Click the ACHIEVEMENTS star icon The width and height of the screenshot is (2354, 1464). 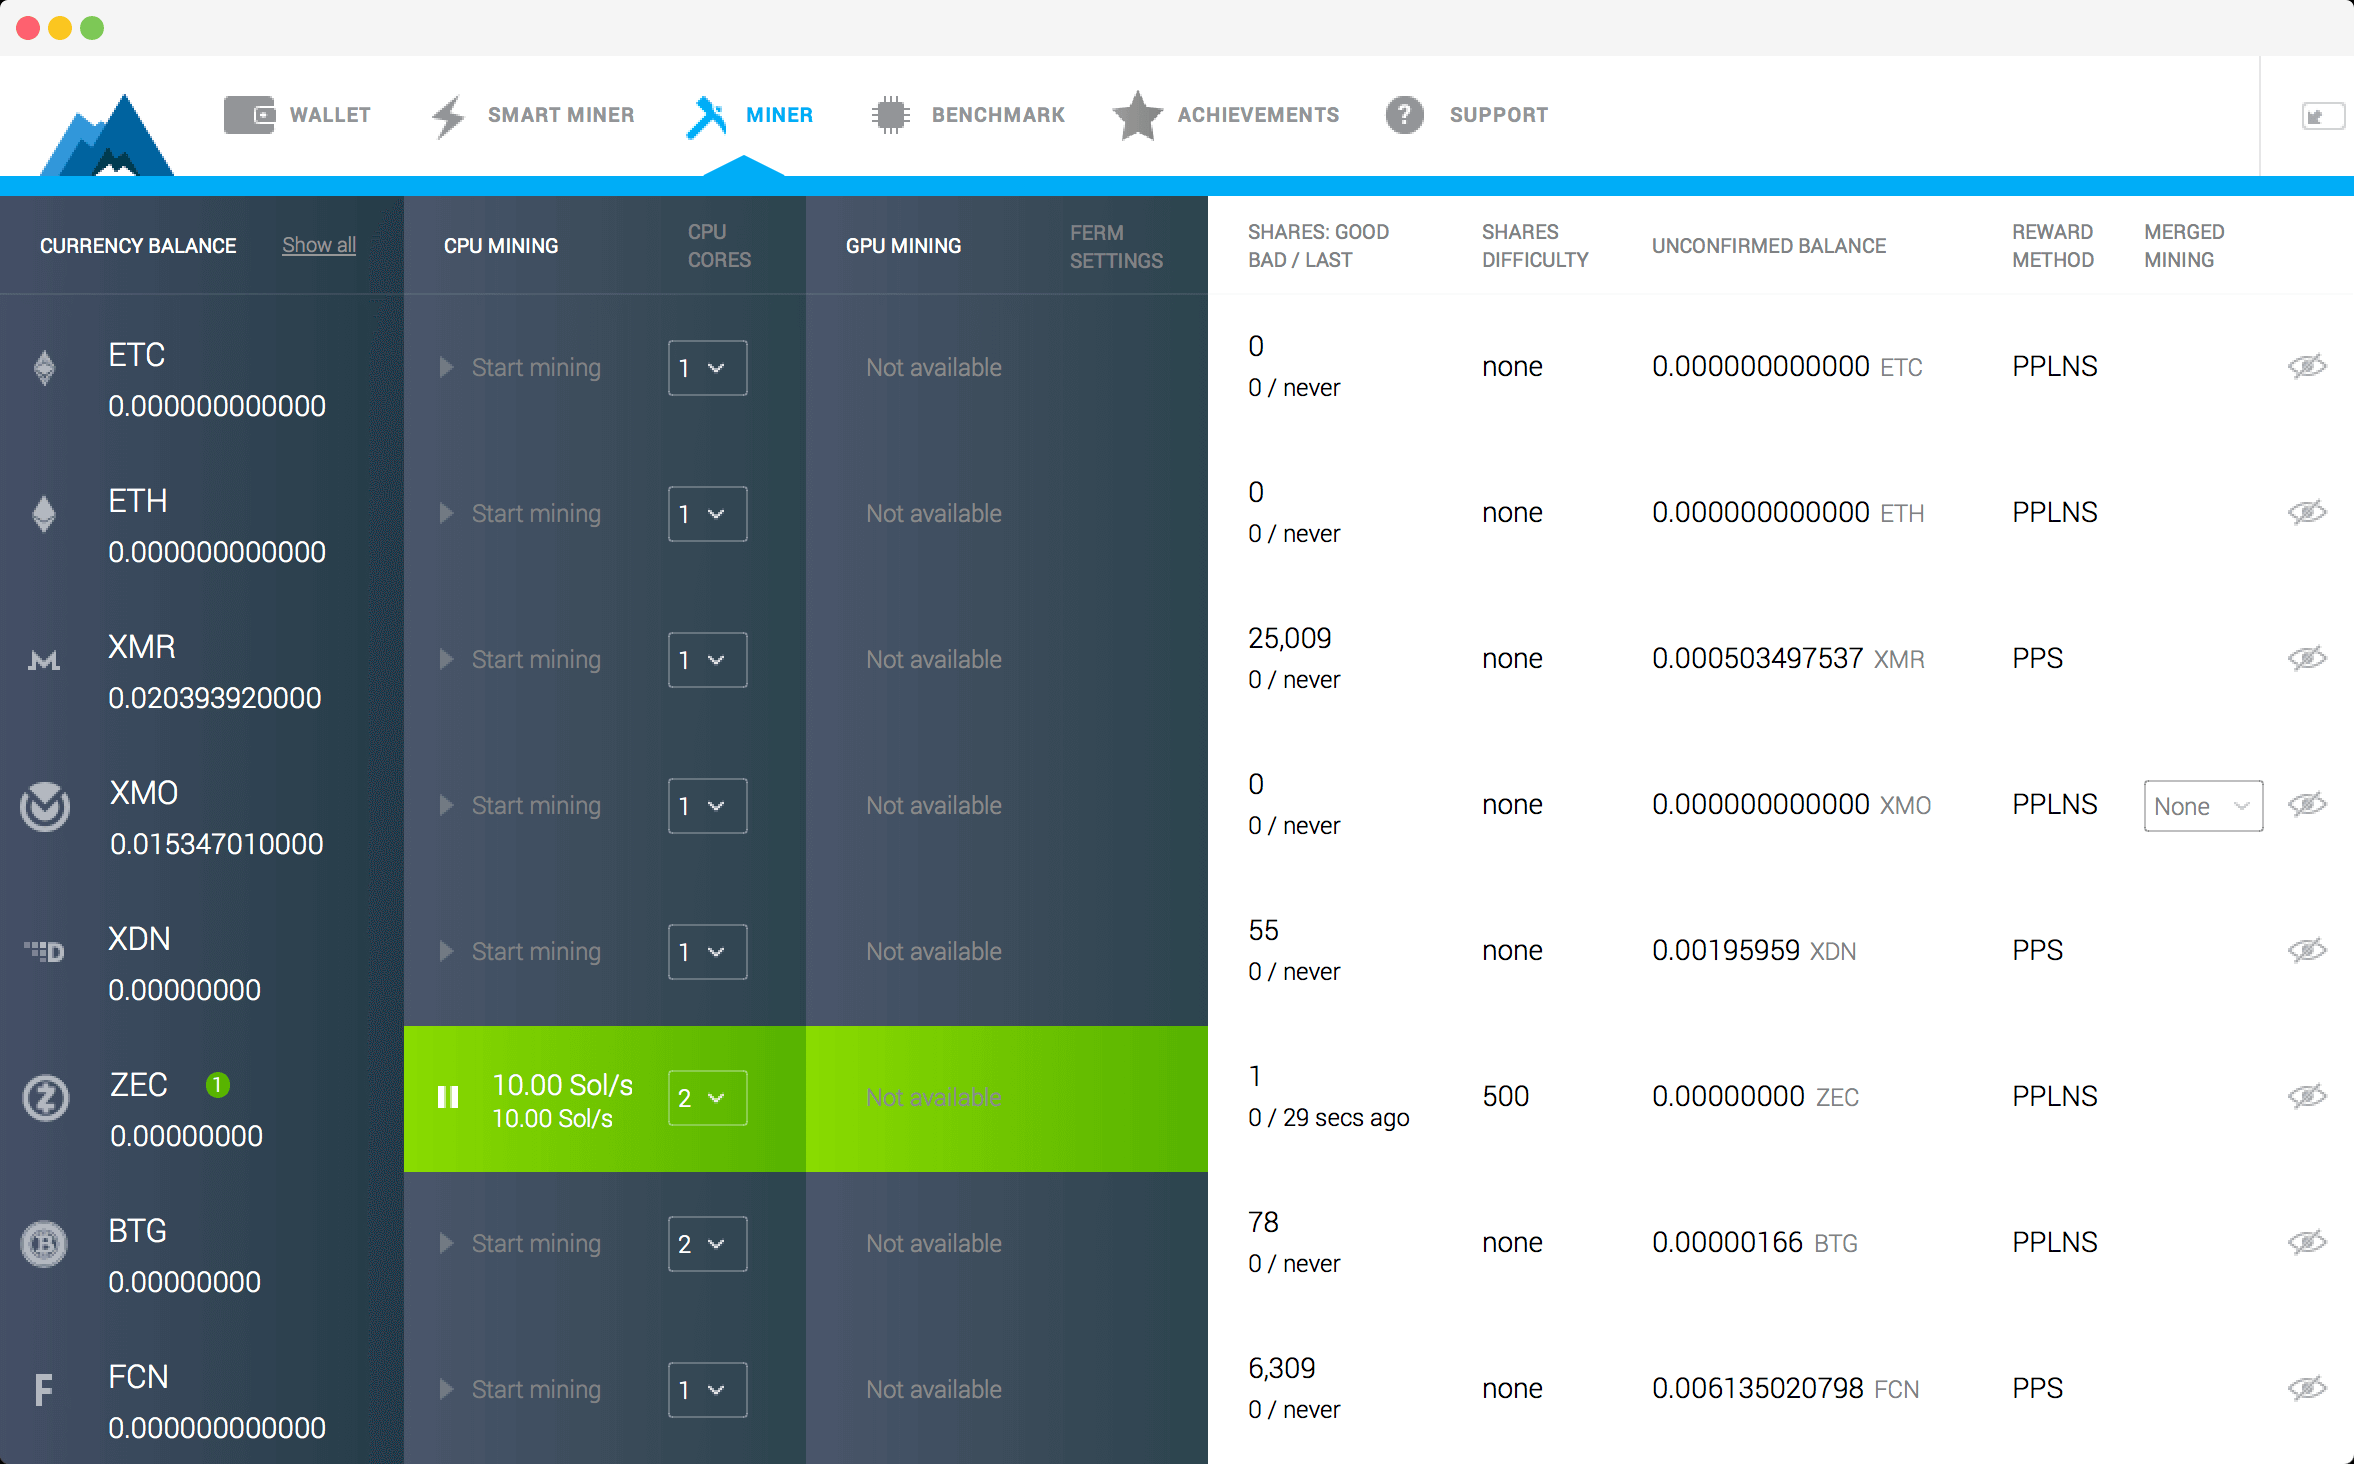(x=1140, y=113)
